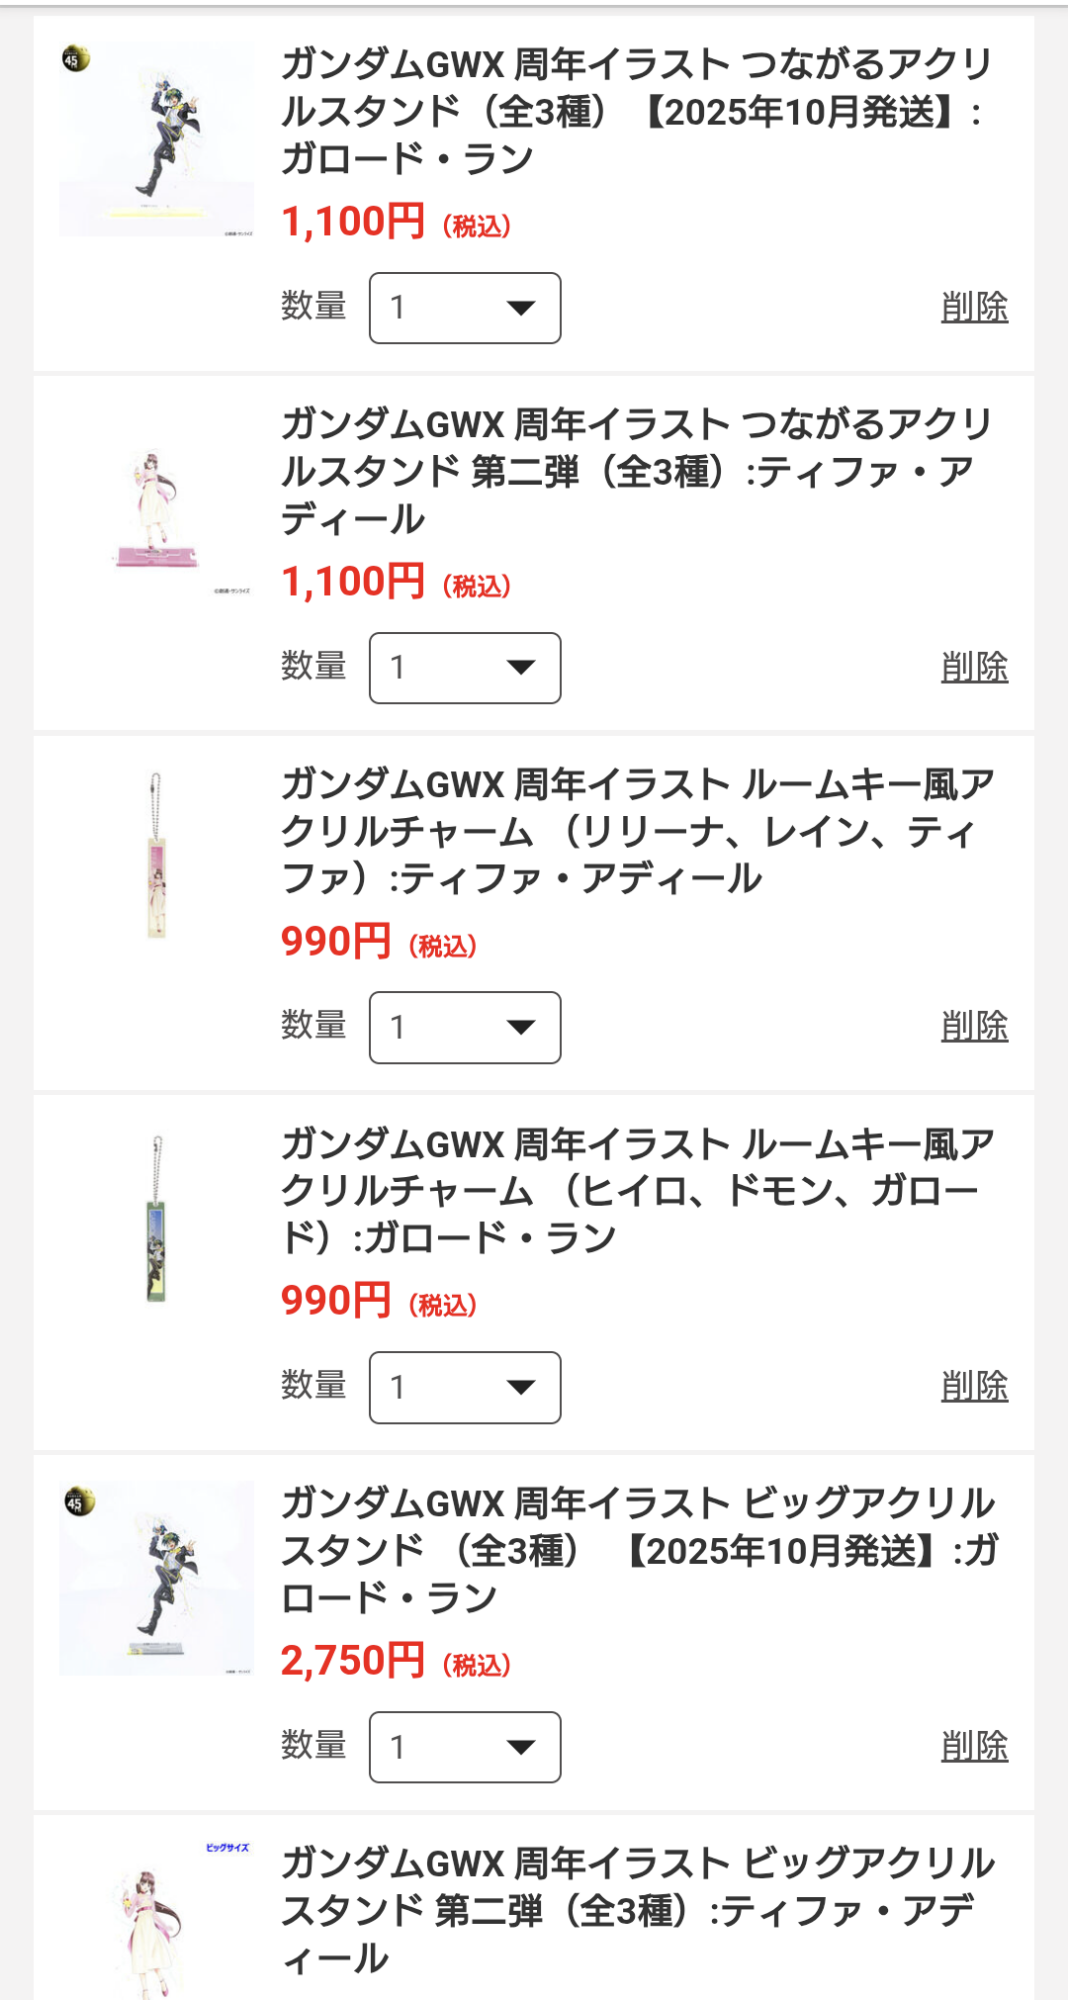Image resolution: width=1068 pixels, height=2000 pixels.
Task: Delete (削除) Garrod つながるアクリルスタンド from cart
Action: (974, 308)
